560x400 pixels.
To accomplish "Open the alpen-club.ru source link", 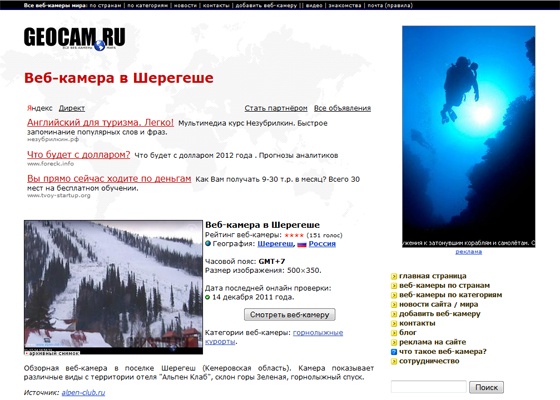I will coord(84,393).
